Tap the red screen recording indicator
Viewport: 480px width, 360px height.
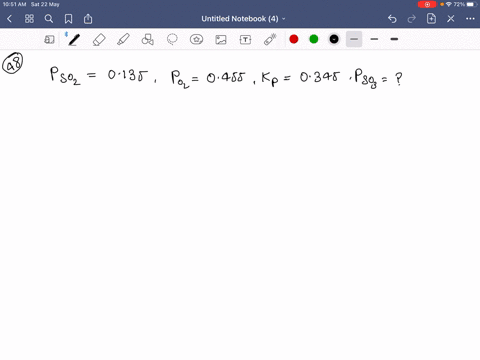coord(427,4)
